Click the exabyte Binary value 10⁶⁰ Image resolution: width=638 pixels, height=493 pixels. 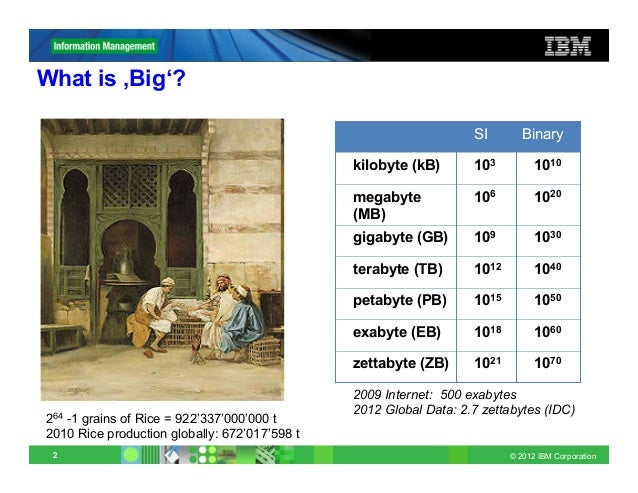[548, 332]
